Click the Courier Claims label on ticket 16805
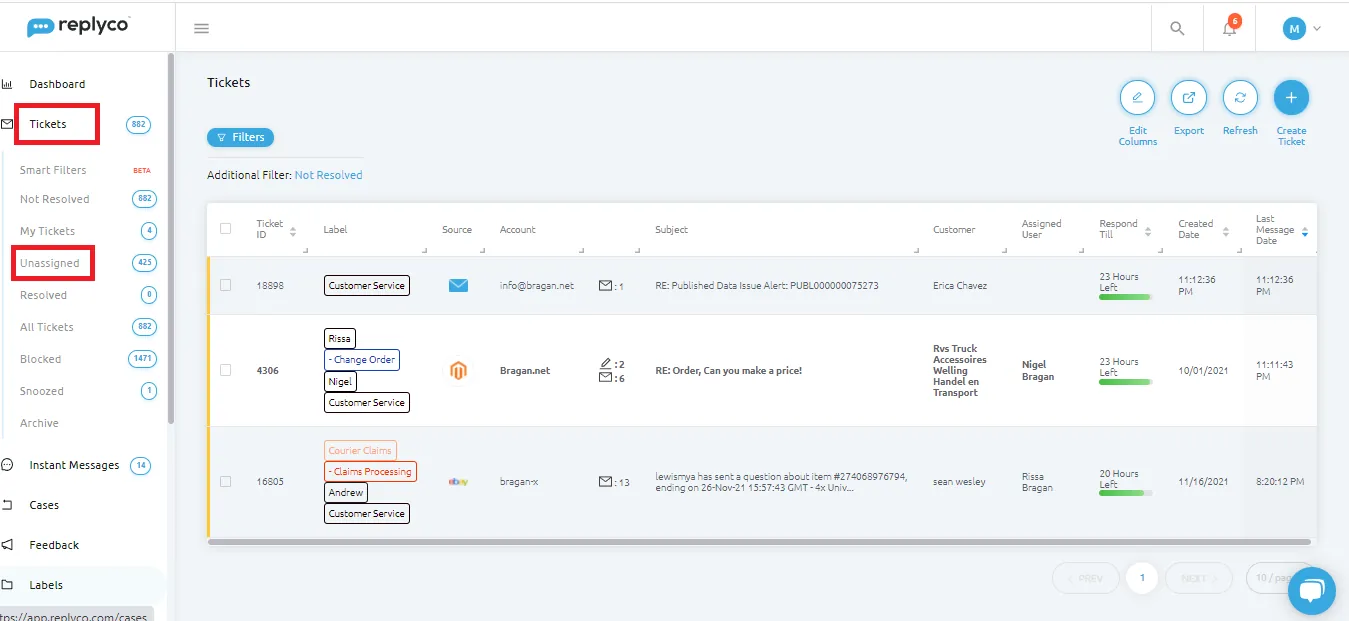Viewport: 1349px width, 621px height. click(360, 451)
